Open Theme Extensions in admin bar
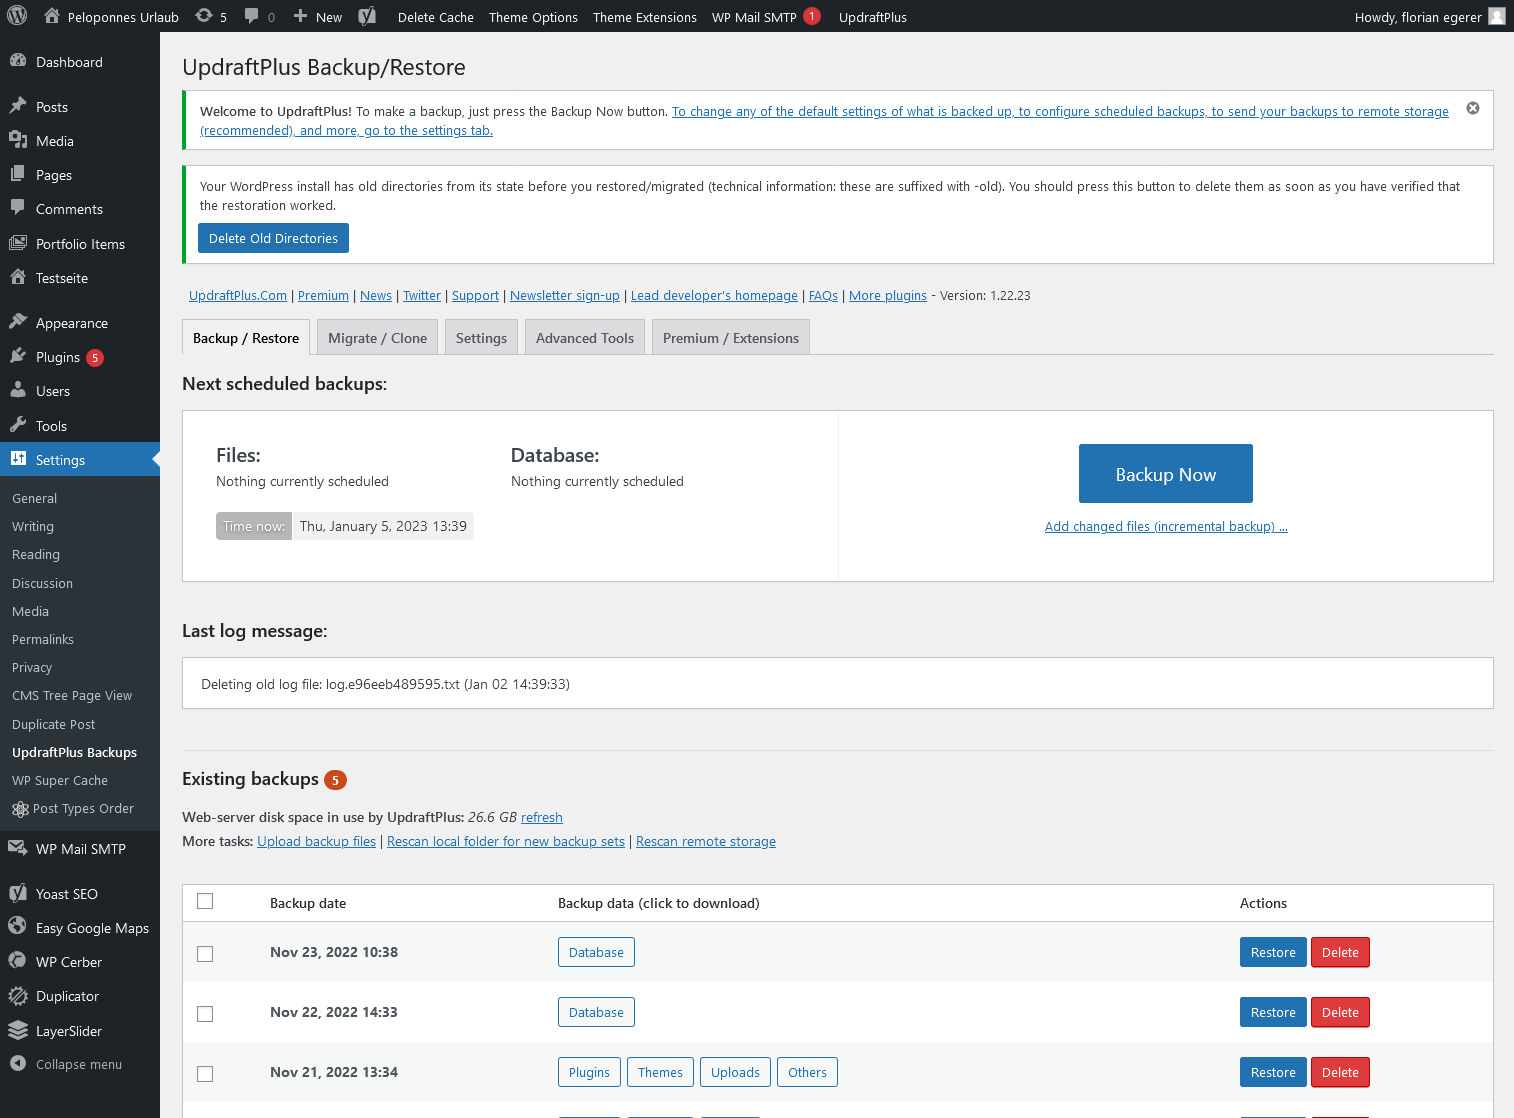This screenshot has width=1514, height=1118. coord(645,17)
